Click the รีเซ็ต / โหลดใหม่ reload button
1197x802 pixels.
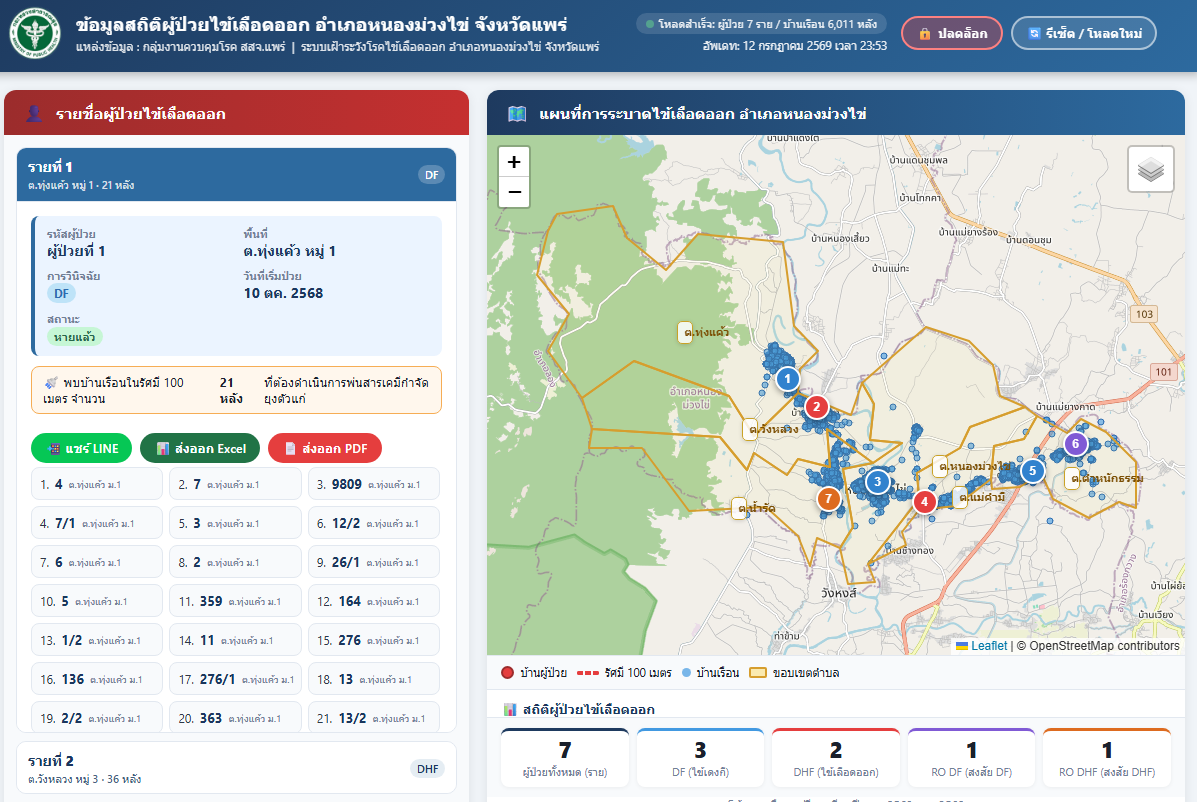click(1084, 34)
